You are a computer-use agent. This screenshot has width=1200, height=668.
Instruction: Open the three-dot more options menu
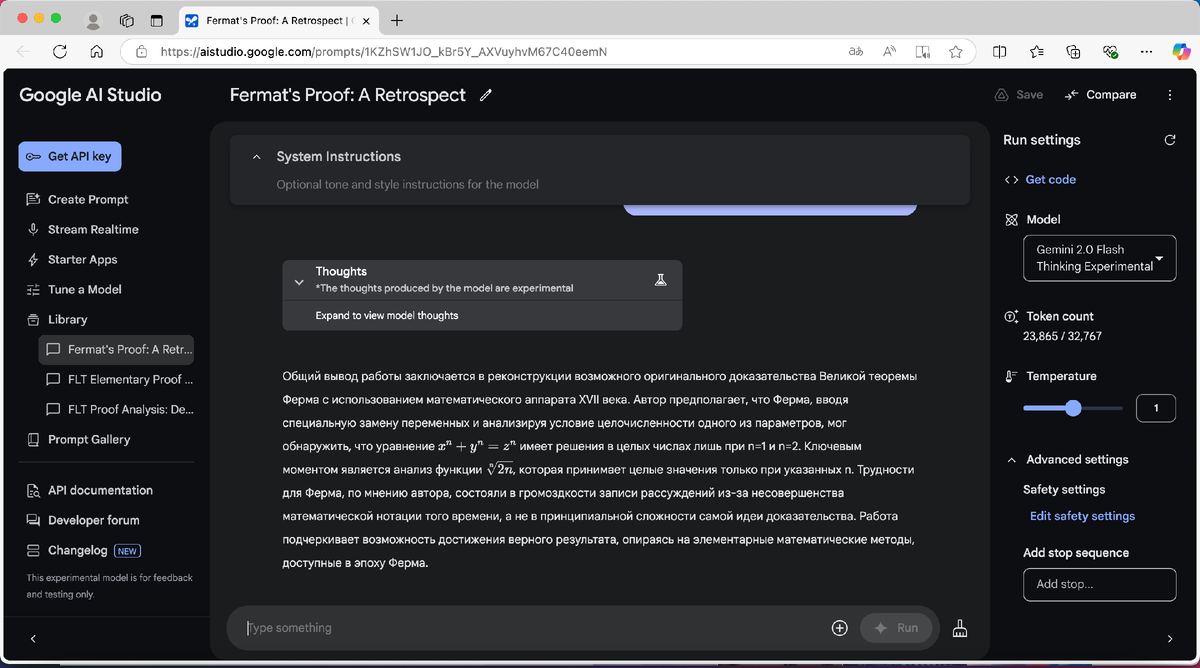tap(1170, 95)
